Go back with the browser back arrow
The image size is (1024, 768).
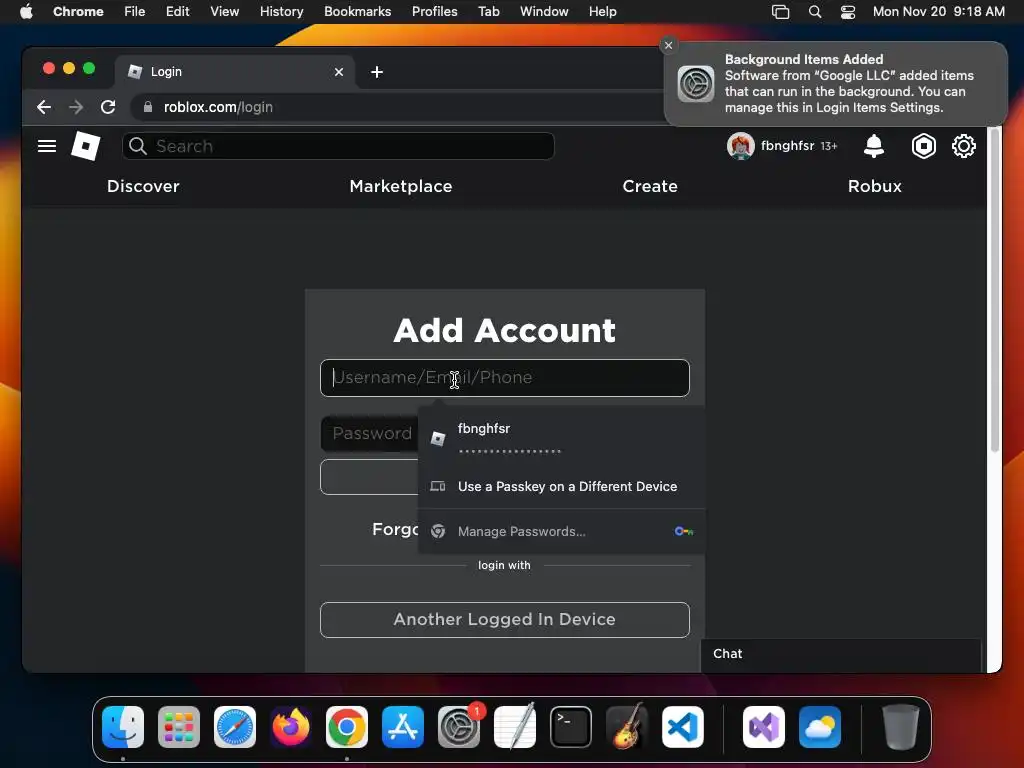[44, 107]
